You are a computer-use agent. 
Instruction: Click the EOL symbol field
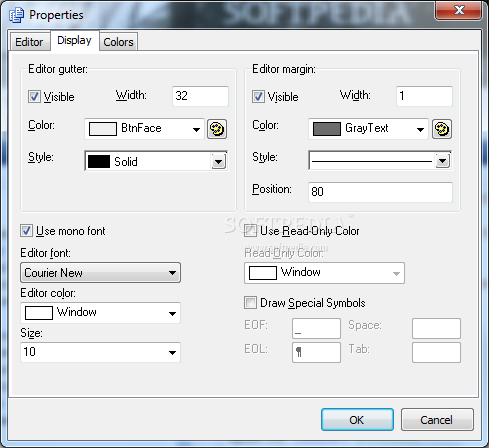pos(316,352)
